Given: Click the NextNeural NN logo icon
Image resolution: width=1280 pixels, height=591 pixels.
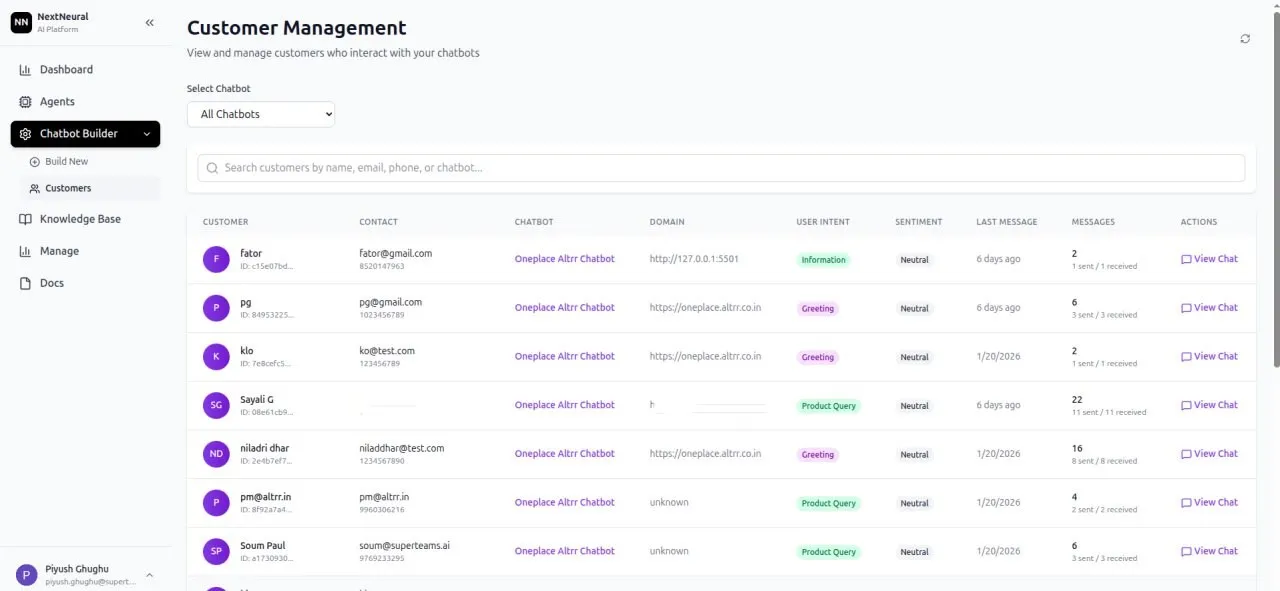Looking at the screenshot, I should click(21, 23).
